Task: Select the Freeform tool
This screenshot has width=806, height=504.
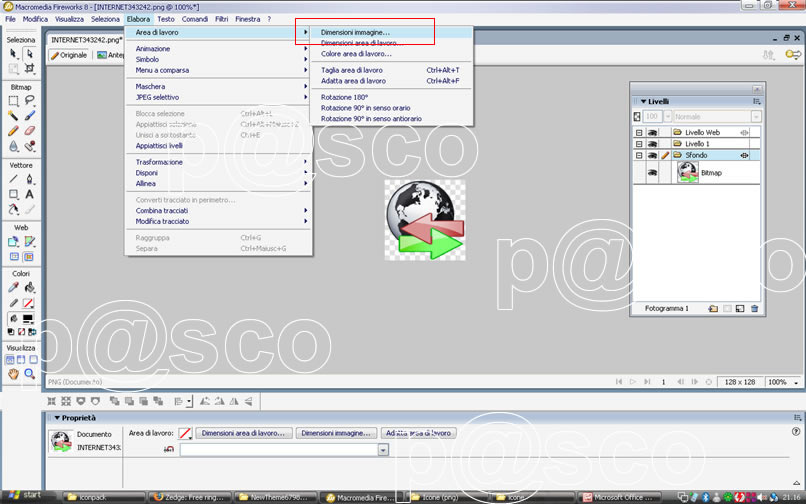Action: coord(13,209)
